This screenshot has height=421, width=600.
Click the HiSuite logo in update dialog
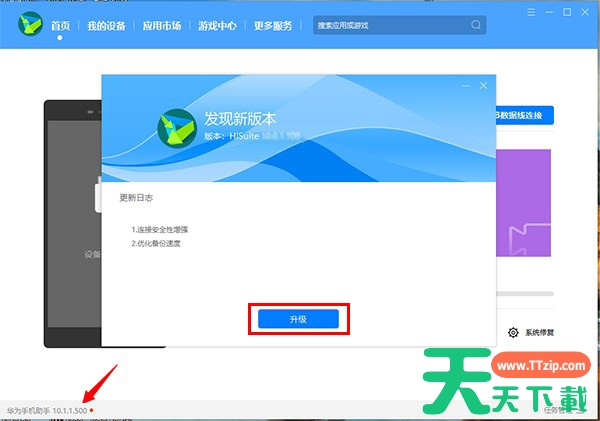177,128
